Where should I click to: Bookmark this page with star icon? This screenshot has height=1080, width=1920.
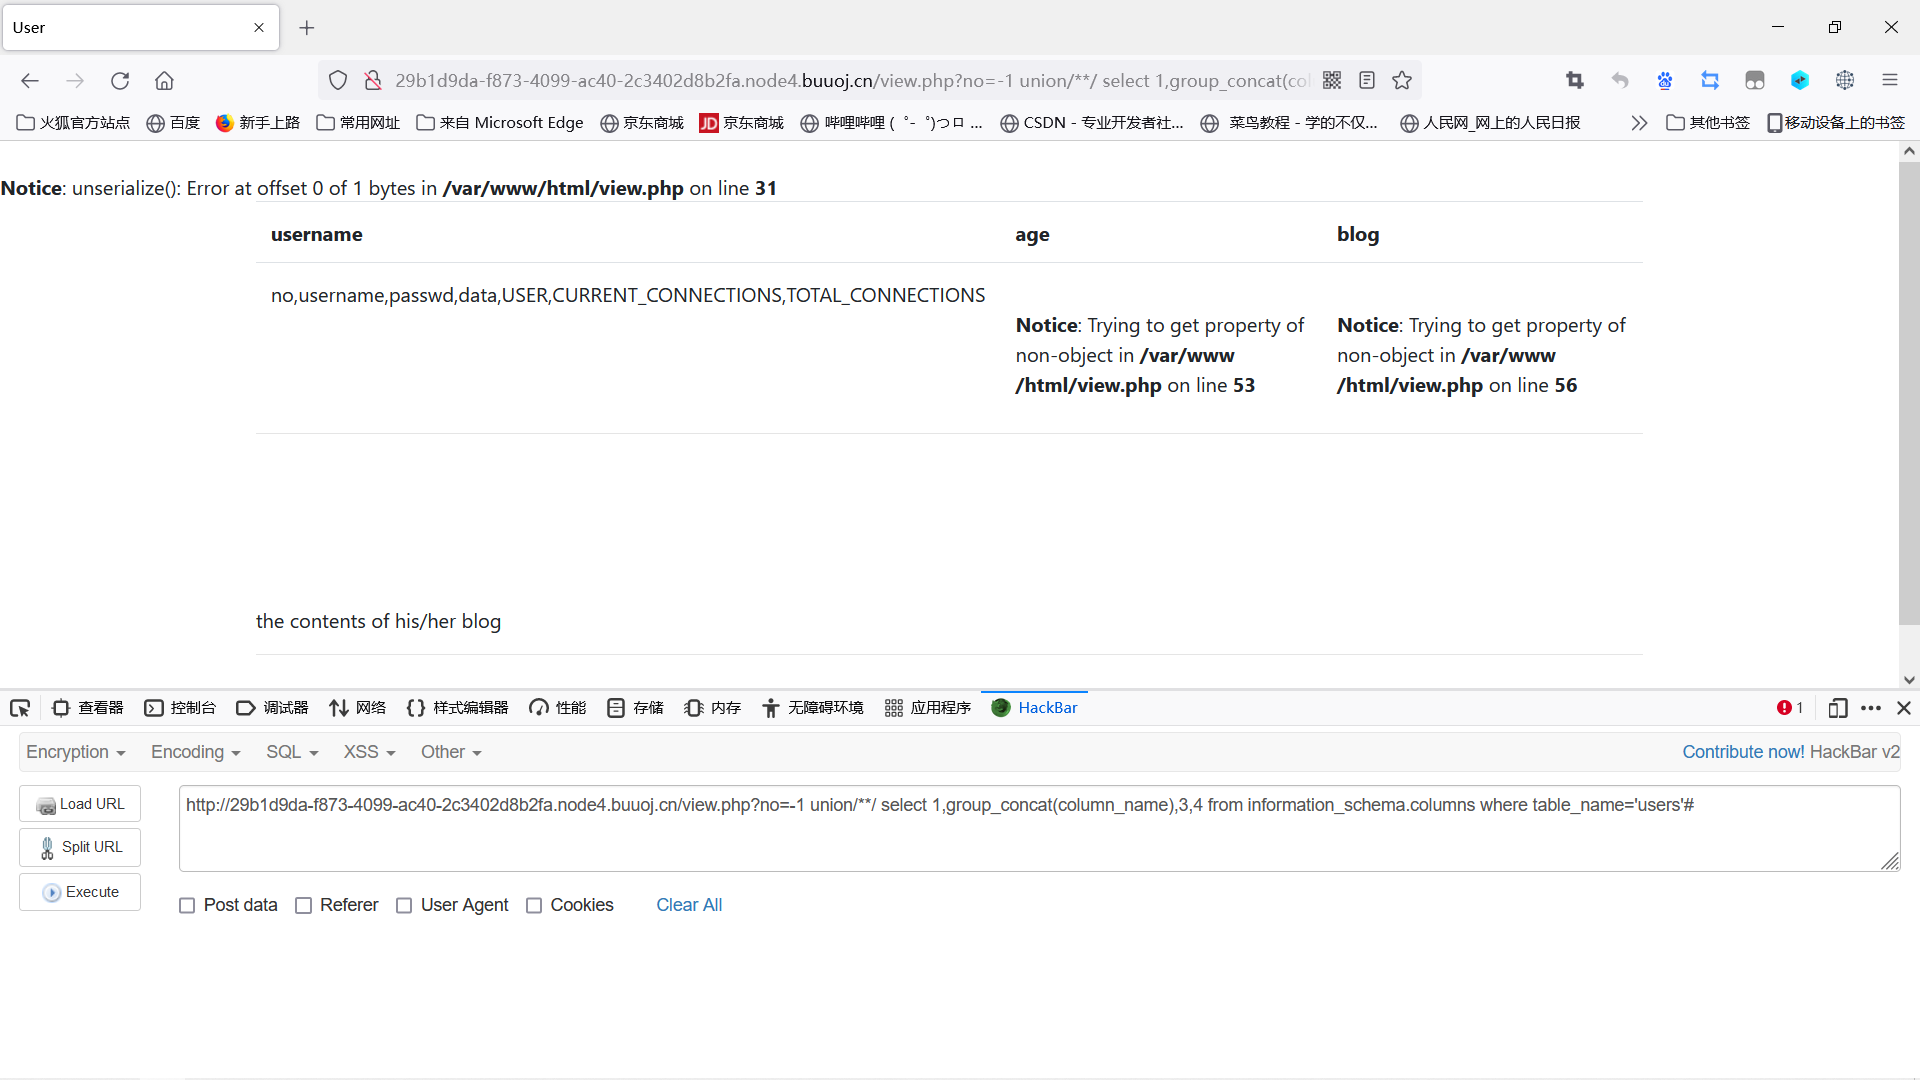[x=1402, y=81]
